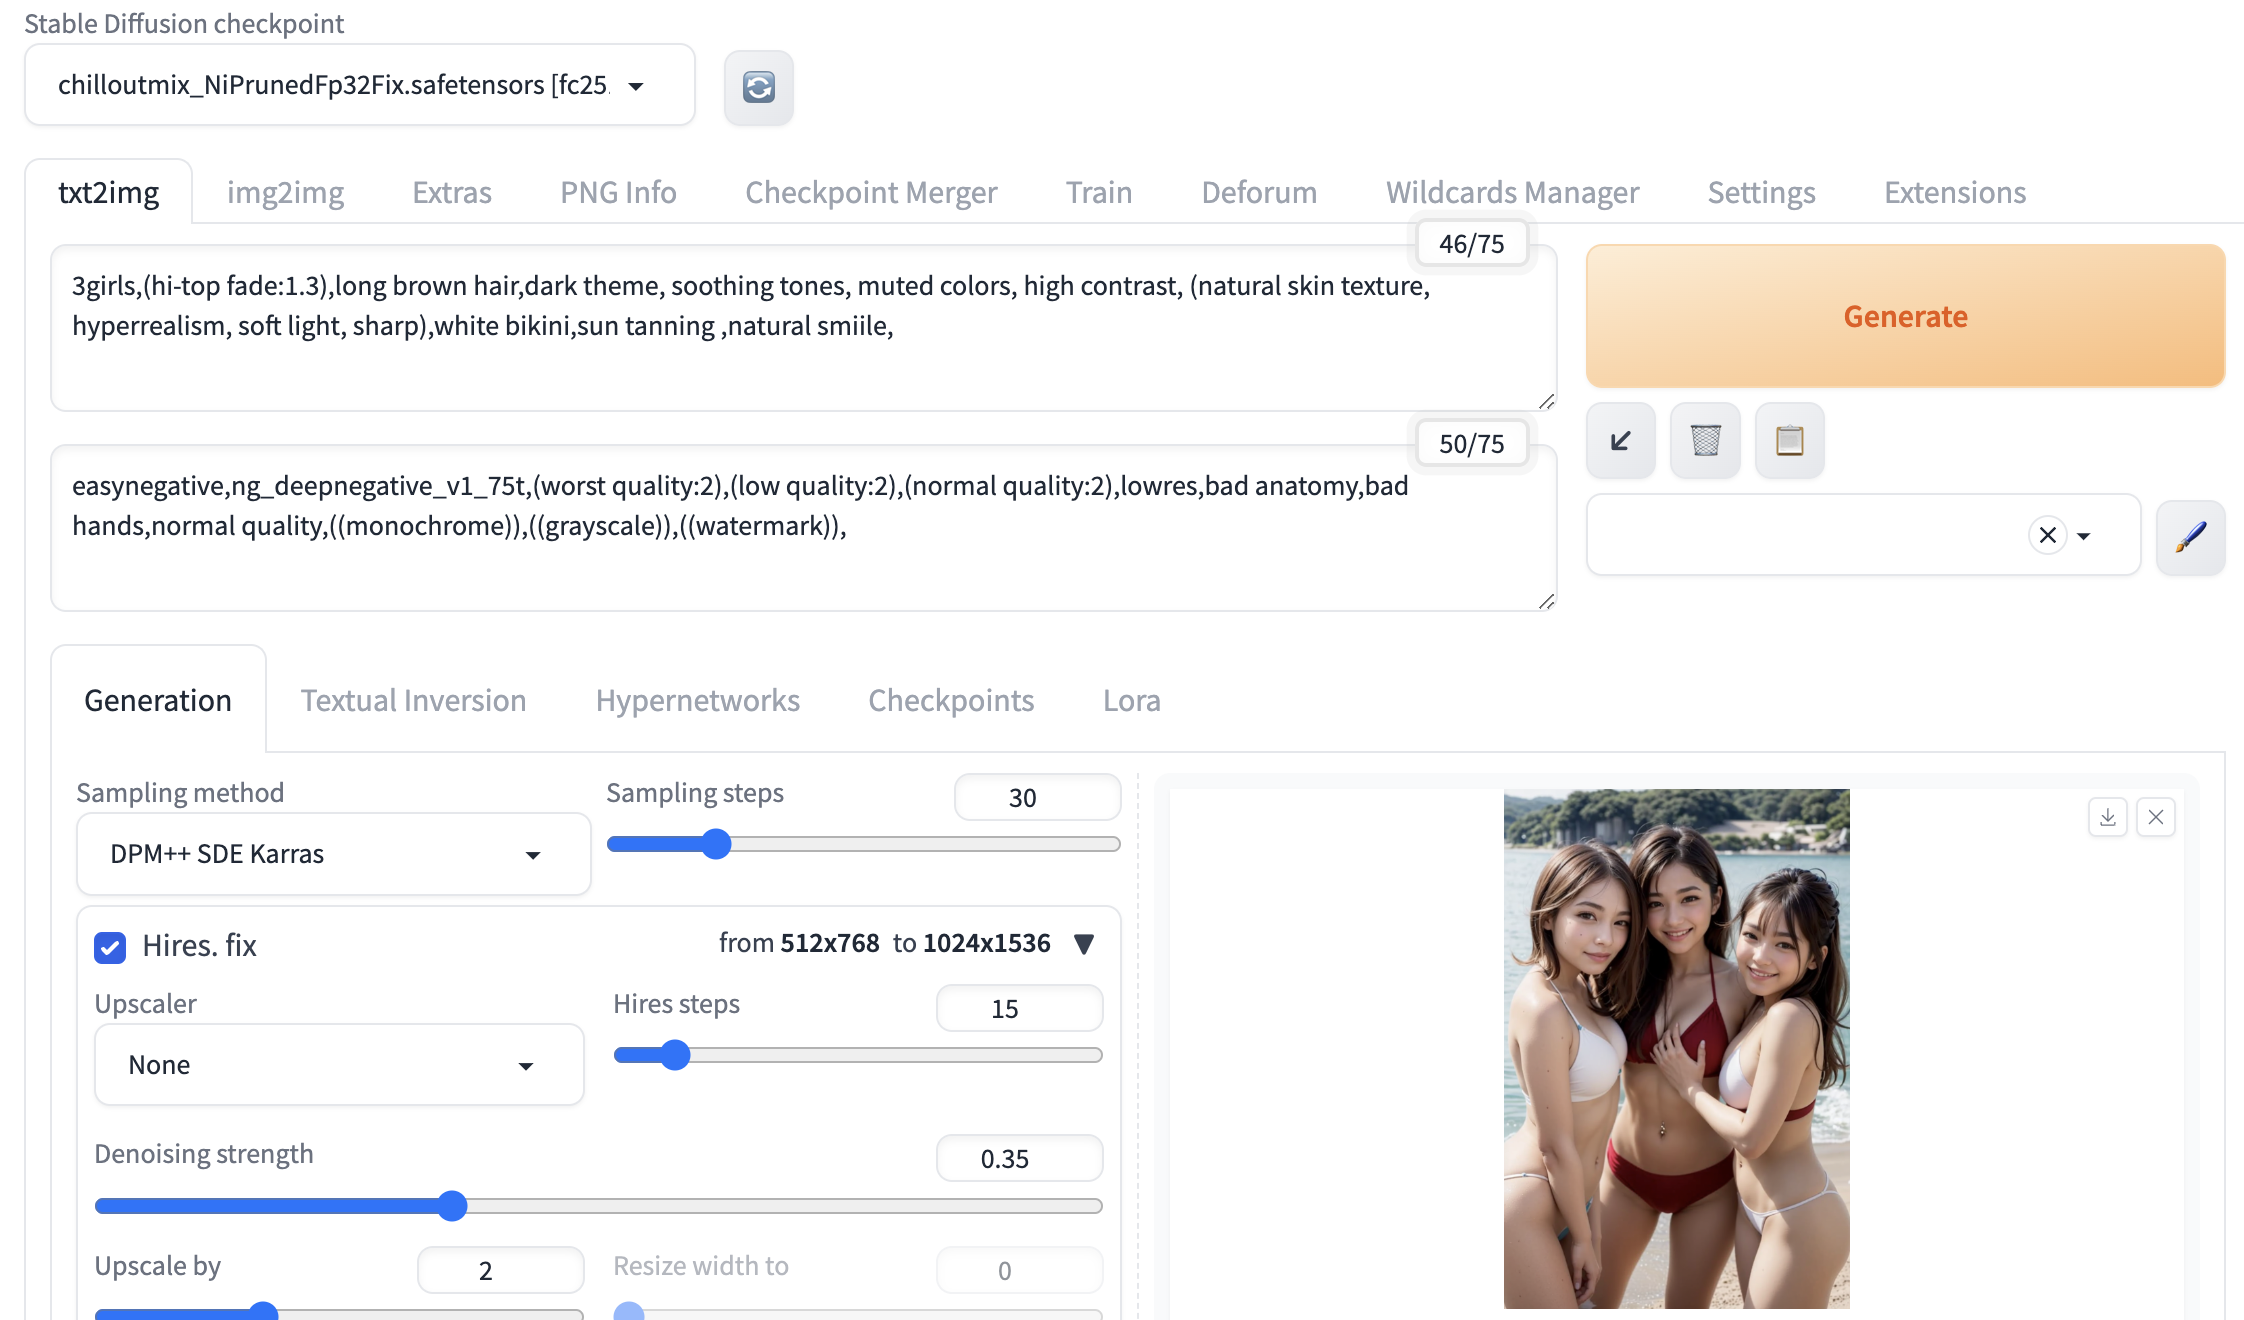Open the Lora tab

[x=1131, y=700]
